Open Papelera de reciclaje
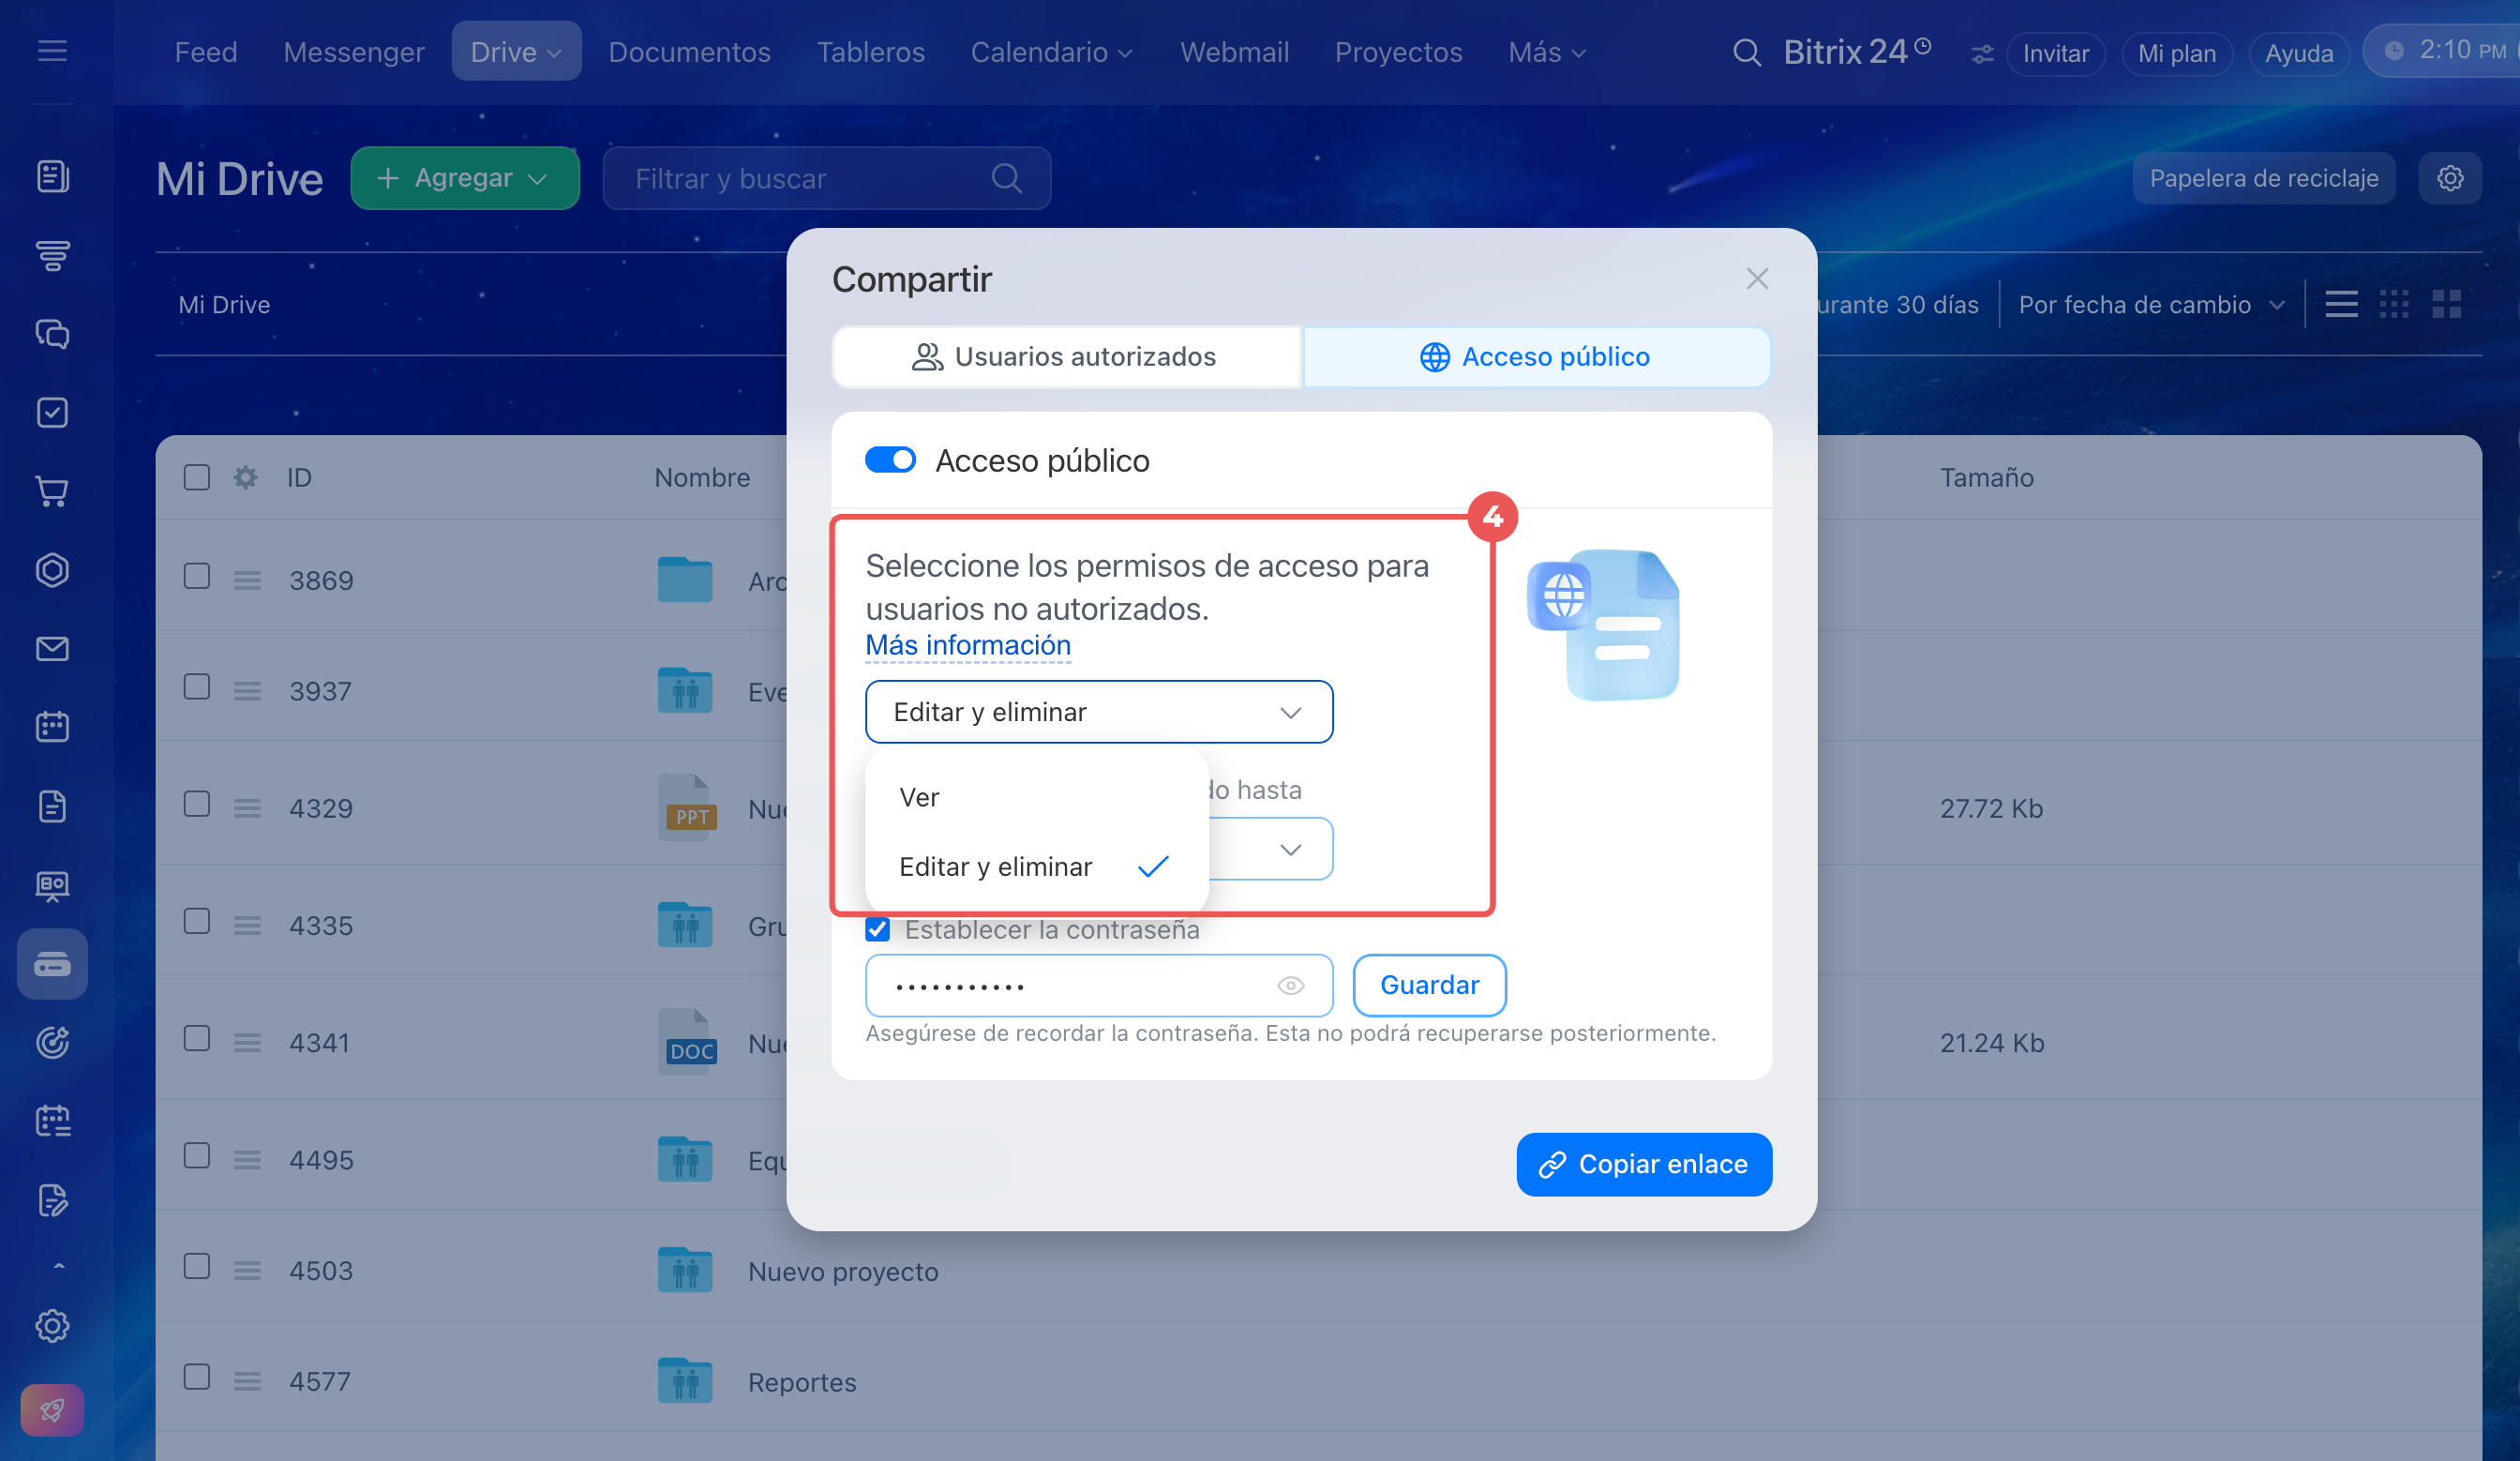 (2264, 178)
